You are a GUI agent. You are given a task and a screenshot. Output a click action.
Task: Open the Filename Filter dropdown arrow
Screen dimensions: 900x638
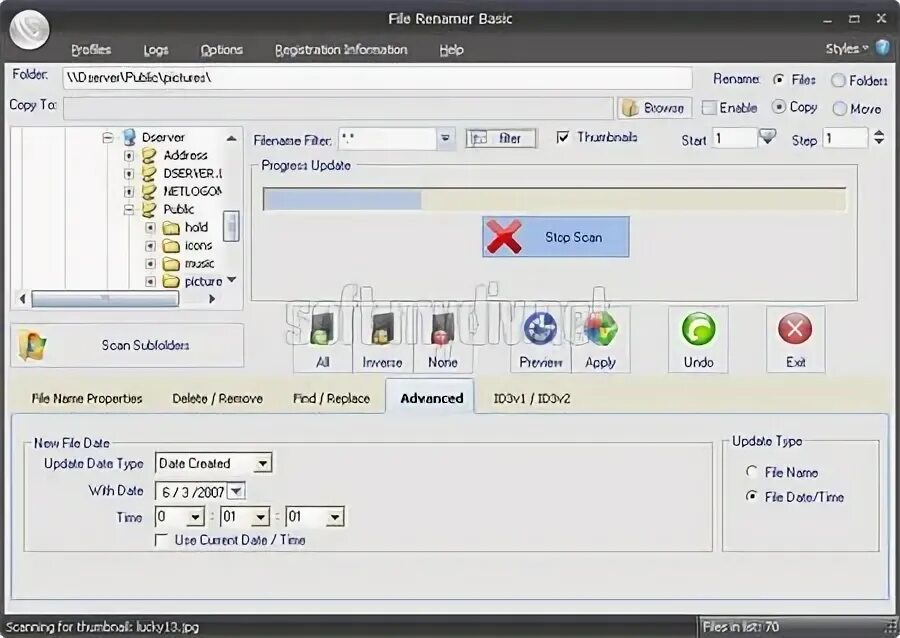[445, 138]
